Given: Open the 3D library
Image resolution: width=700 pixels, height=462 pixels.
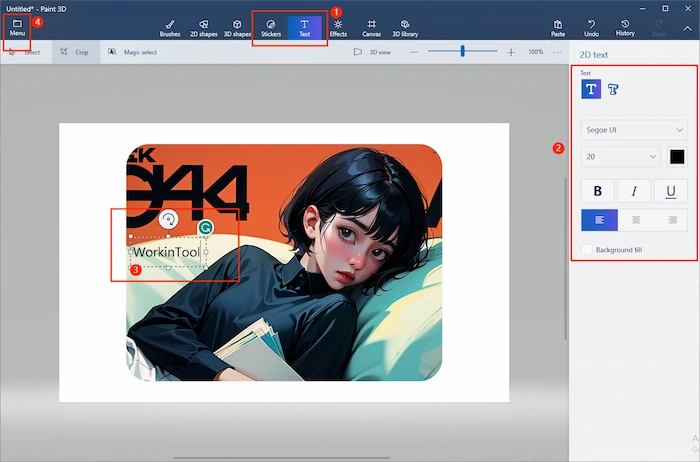Looking at the screenshot, I should pyautogui.click(x=404, y=27).
